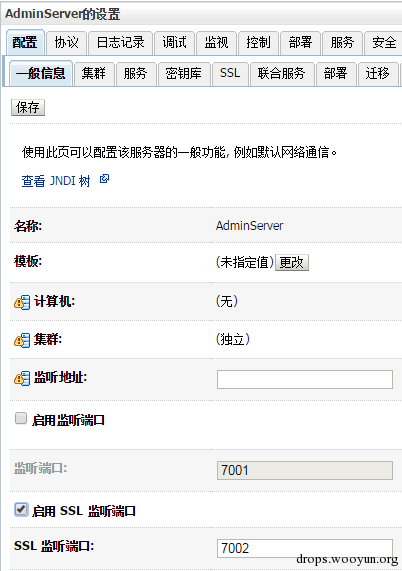Click the SSL 监听端口 field showing 7002
Image resolution: width=402 pixels, height=571 pixels.
click(305, 548)
